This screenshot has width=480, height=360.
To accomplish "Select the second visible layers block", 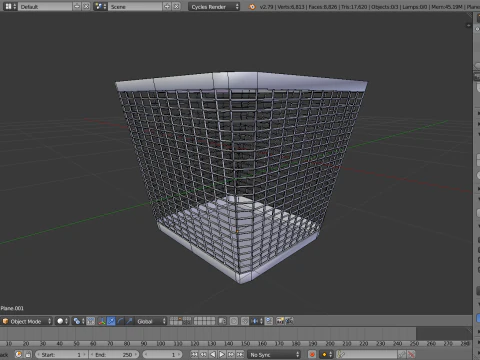I will (204, 321).
